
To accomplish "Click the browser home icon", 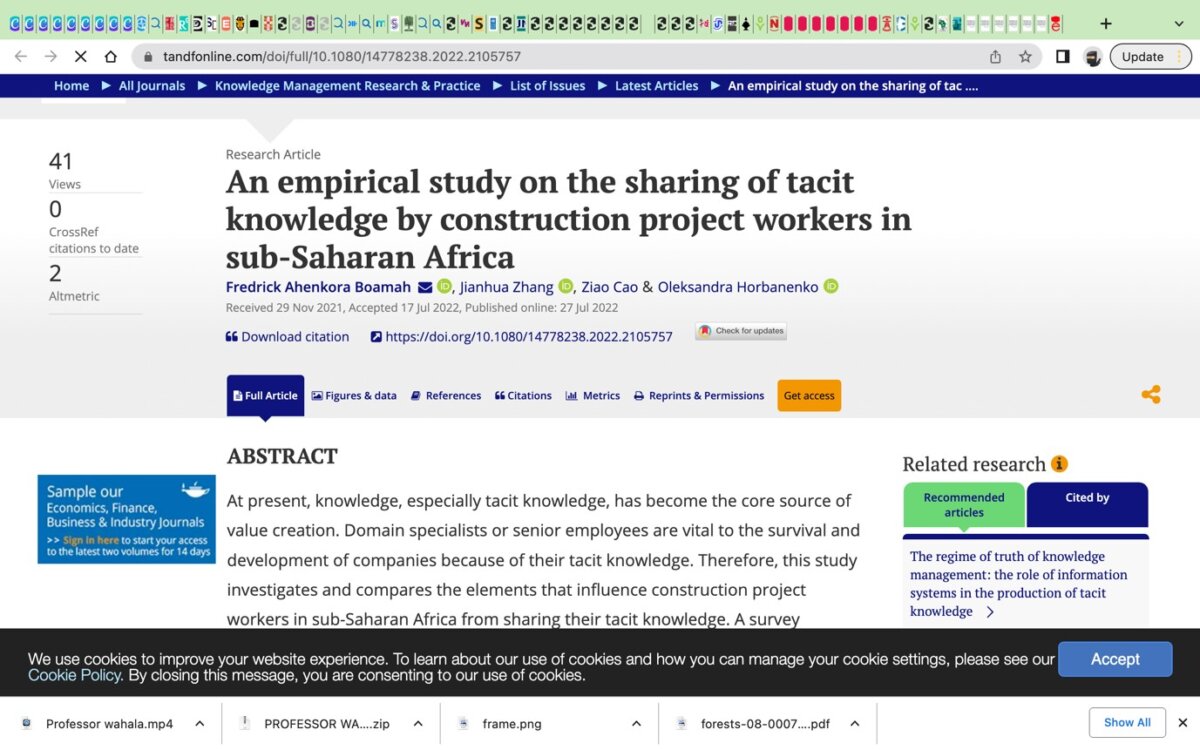I will (x=110, y=57).
